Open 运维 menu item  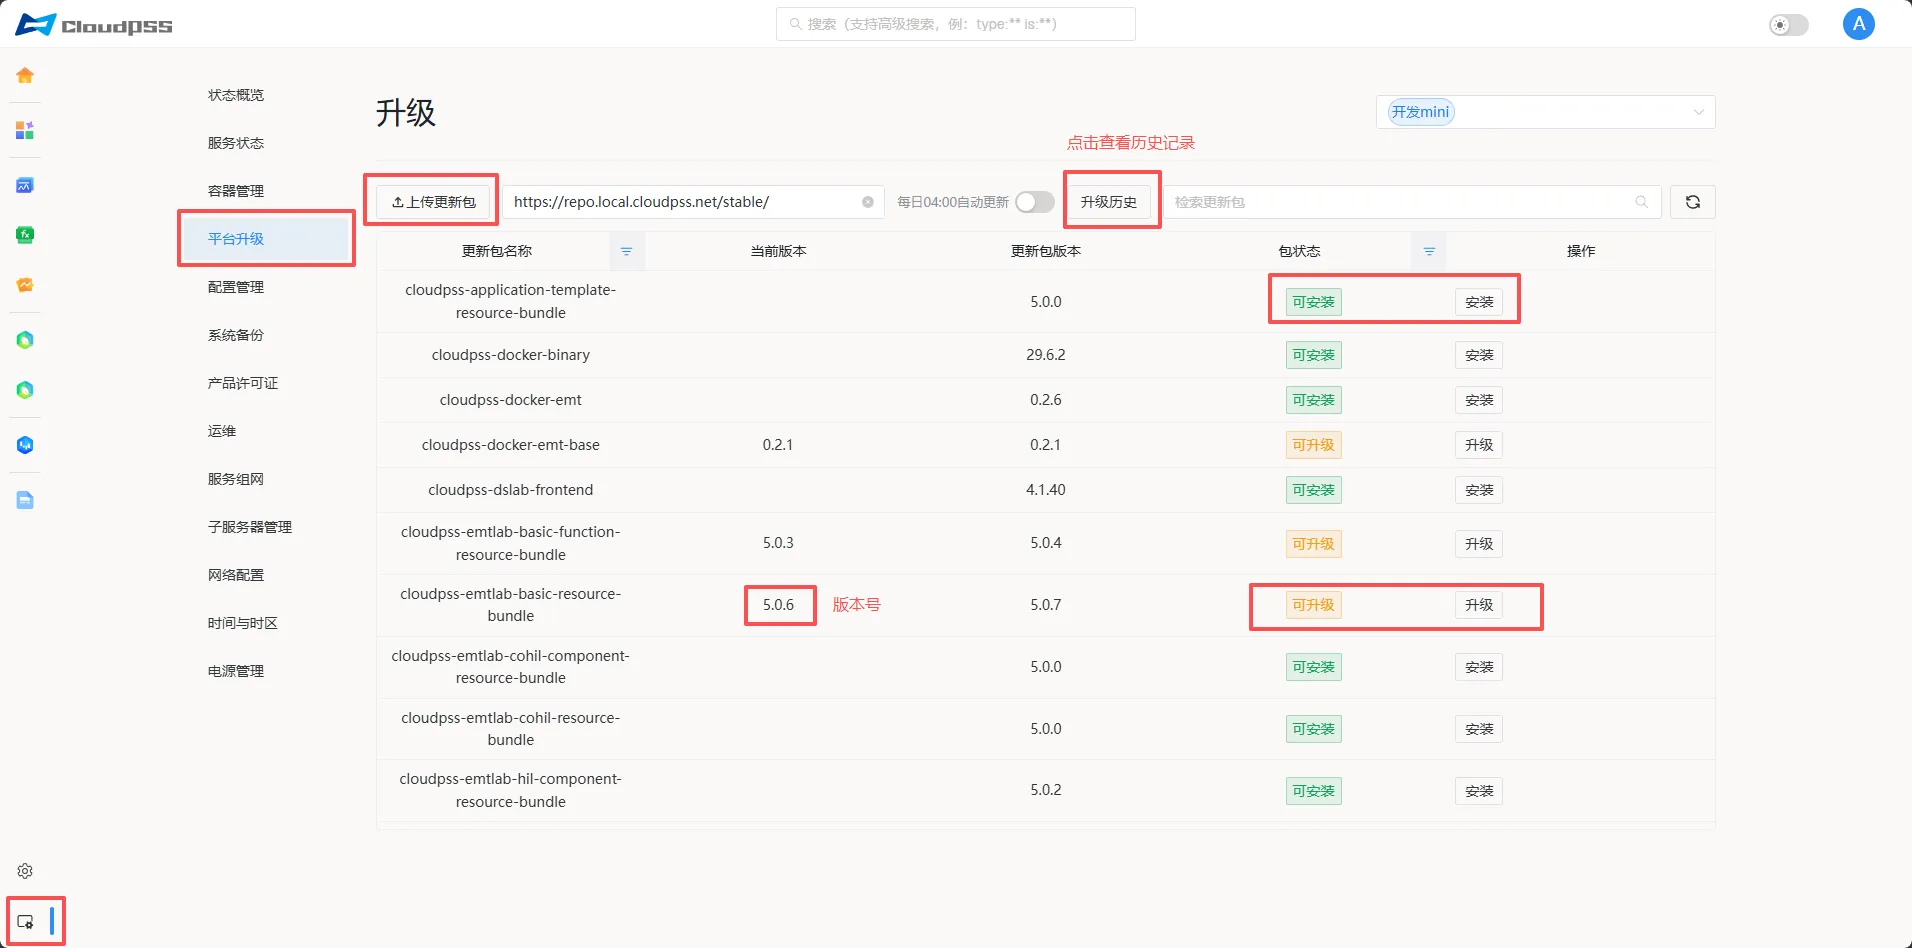[x=222, y=431]
